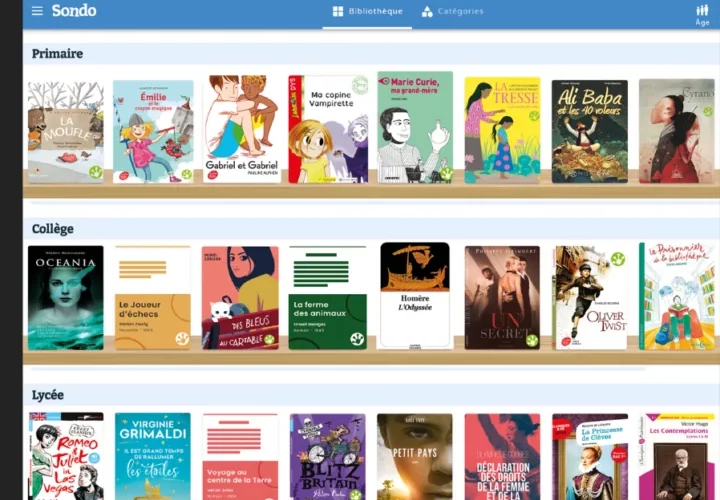Click green accessibility badge on La Moufle

tap(96, 172)
